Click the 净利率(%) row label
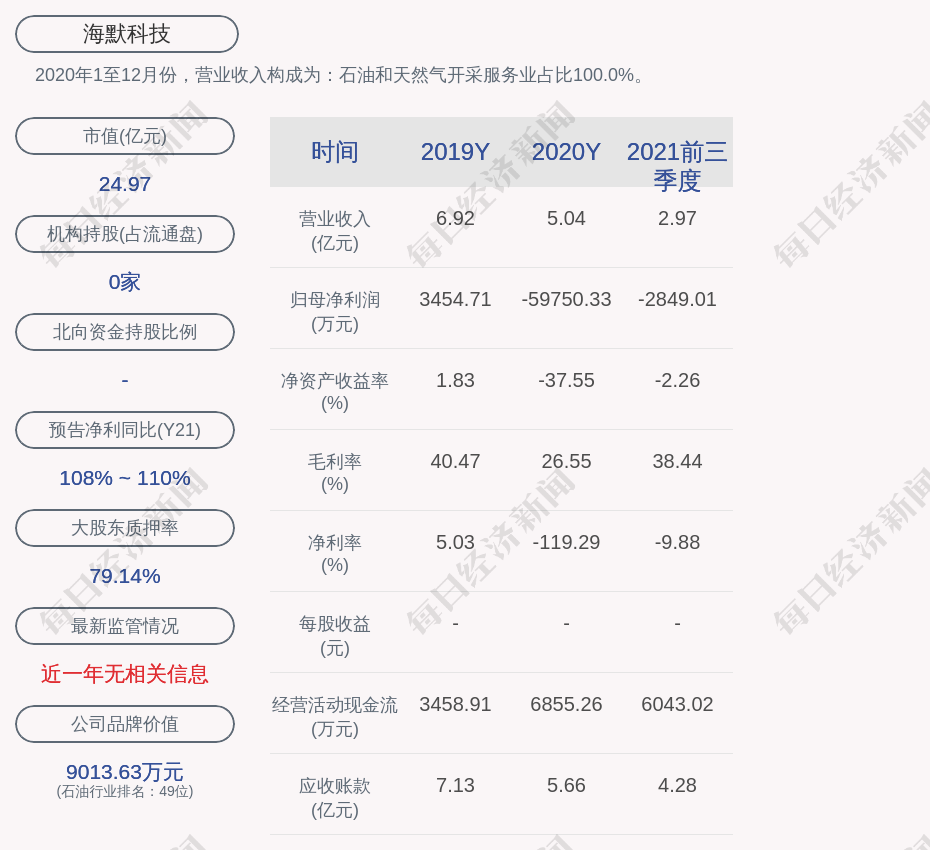930x850 pixels. click(x=335, y=553)
